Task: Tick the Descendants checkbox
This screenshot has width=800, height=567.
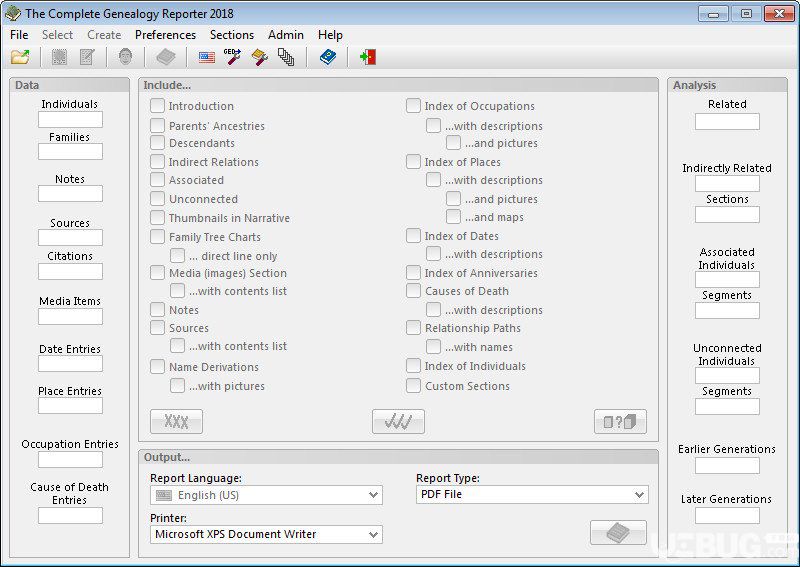Action: [x=157, y=143]
